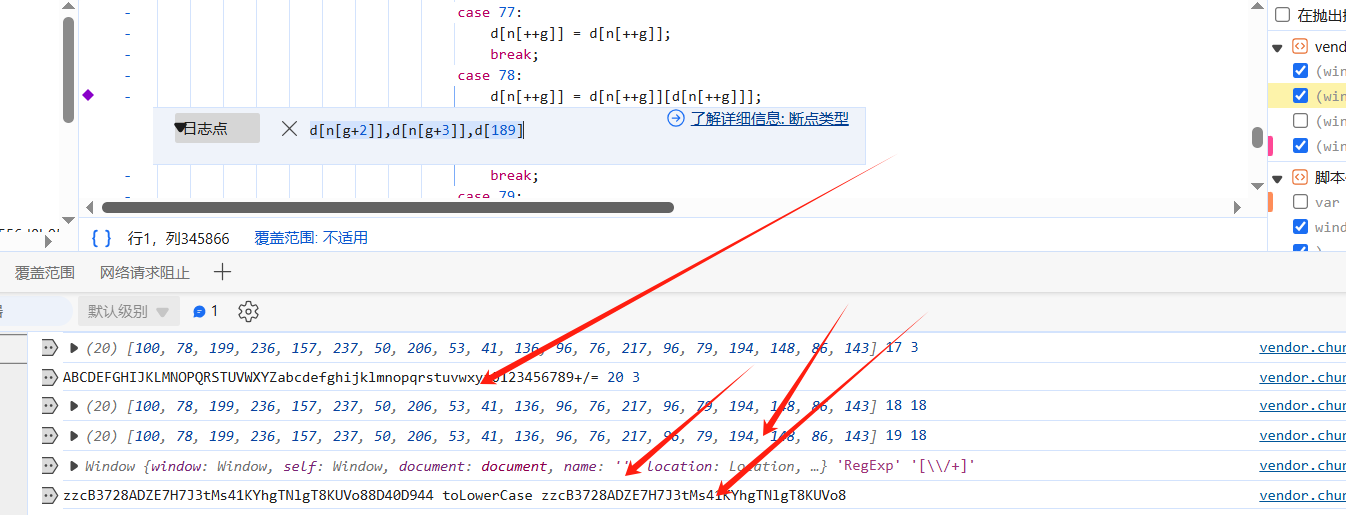This screenshot has width=1346, height=515.
Task: Click code line d[n[++g]][d[n[++g]]]
Action: [626, 96]
